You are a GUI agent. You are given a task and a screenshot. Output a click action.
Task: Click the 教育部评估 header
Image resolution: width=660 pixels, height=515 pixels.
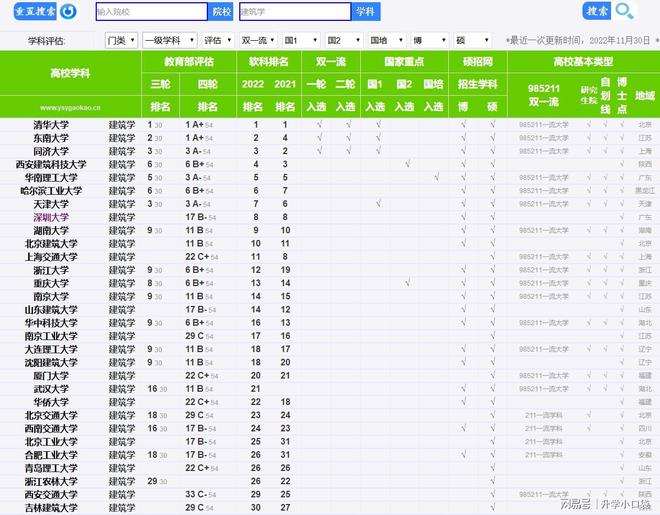click(x=189, y=62)
